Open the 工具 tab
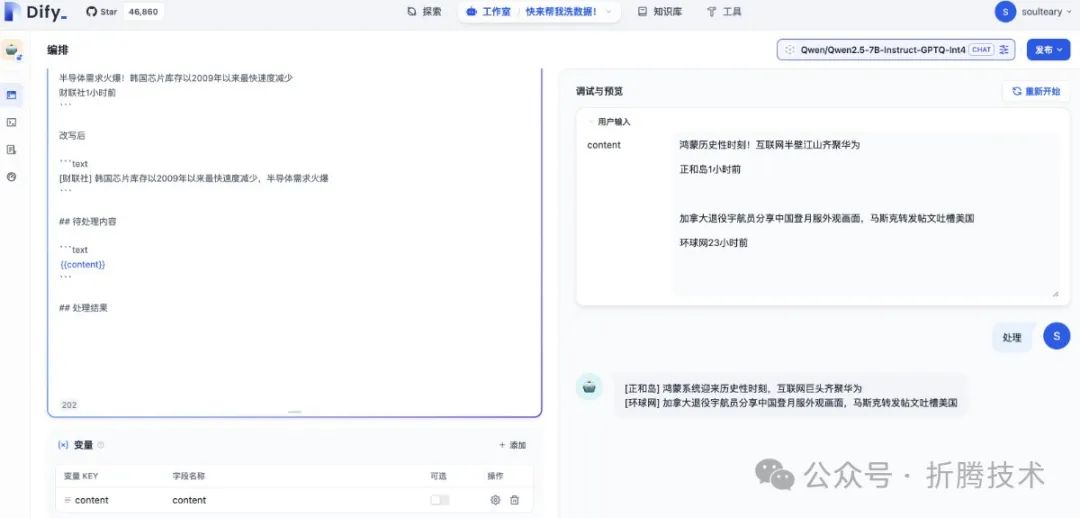1080x518 pixels. [724, 12]
